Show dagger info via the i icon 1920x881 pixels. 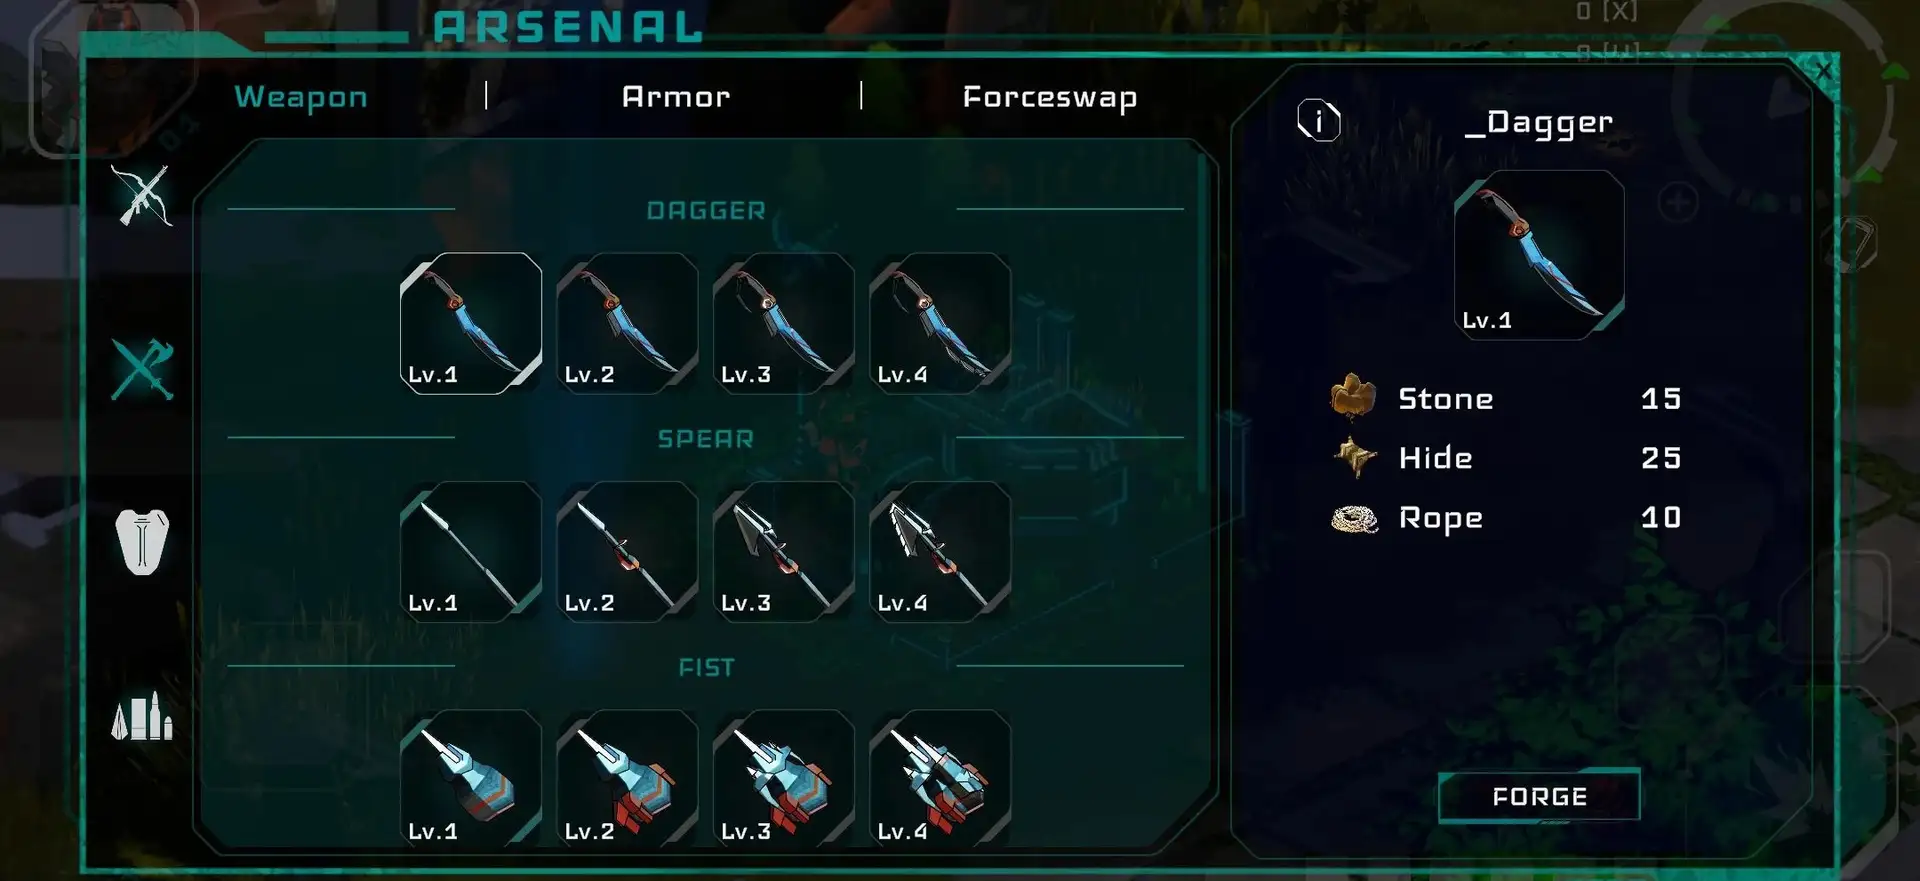(x=1319, y=121)
